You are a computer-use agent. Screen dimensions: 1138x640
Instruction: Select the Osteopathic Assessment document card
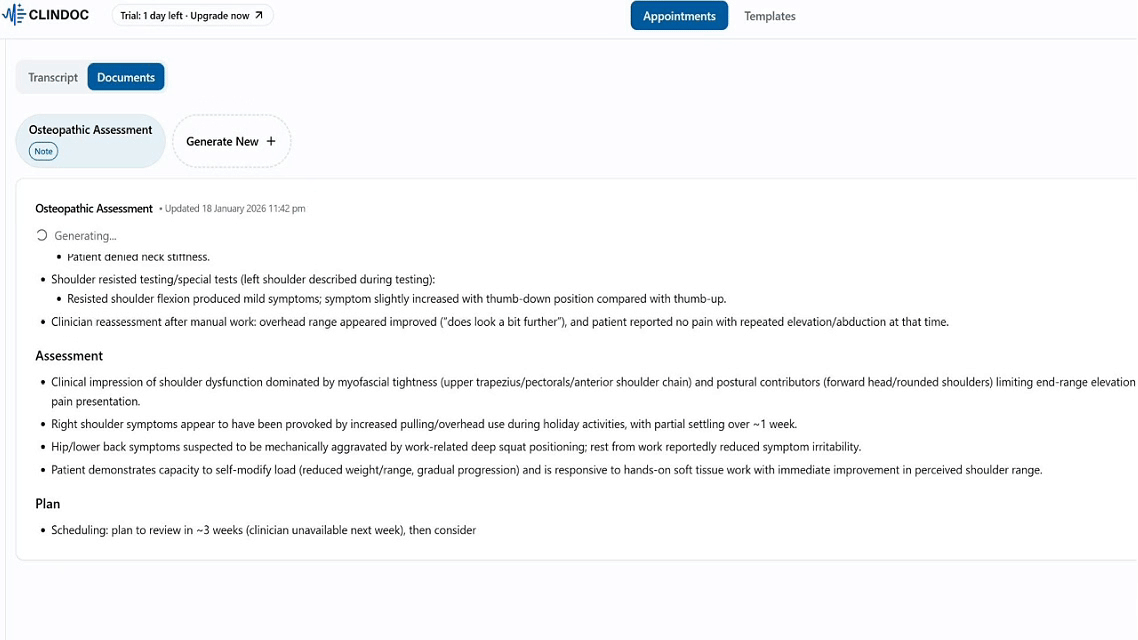click(x=90, y=140)
